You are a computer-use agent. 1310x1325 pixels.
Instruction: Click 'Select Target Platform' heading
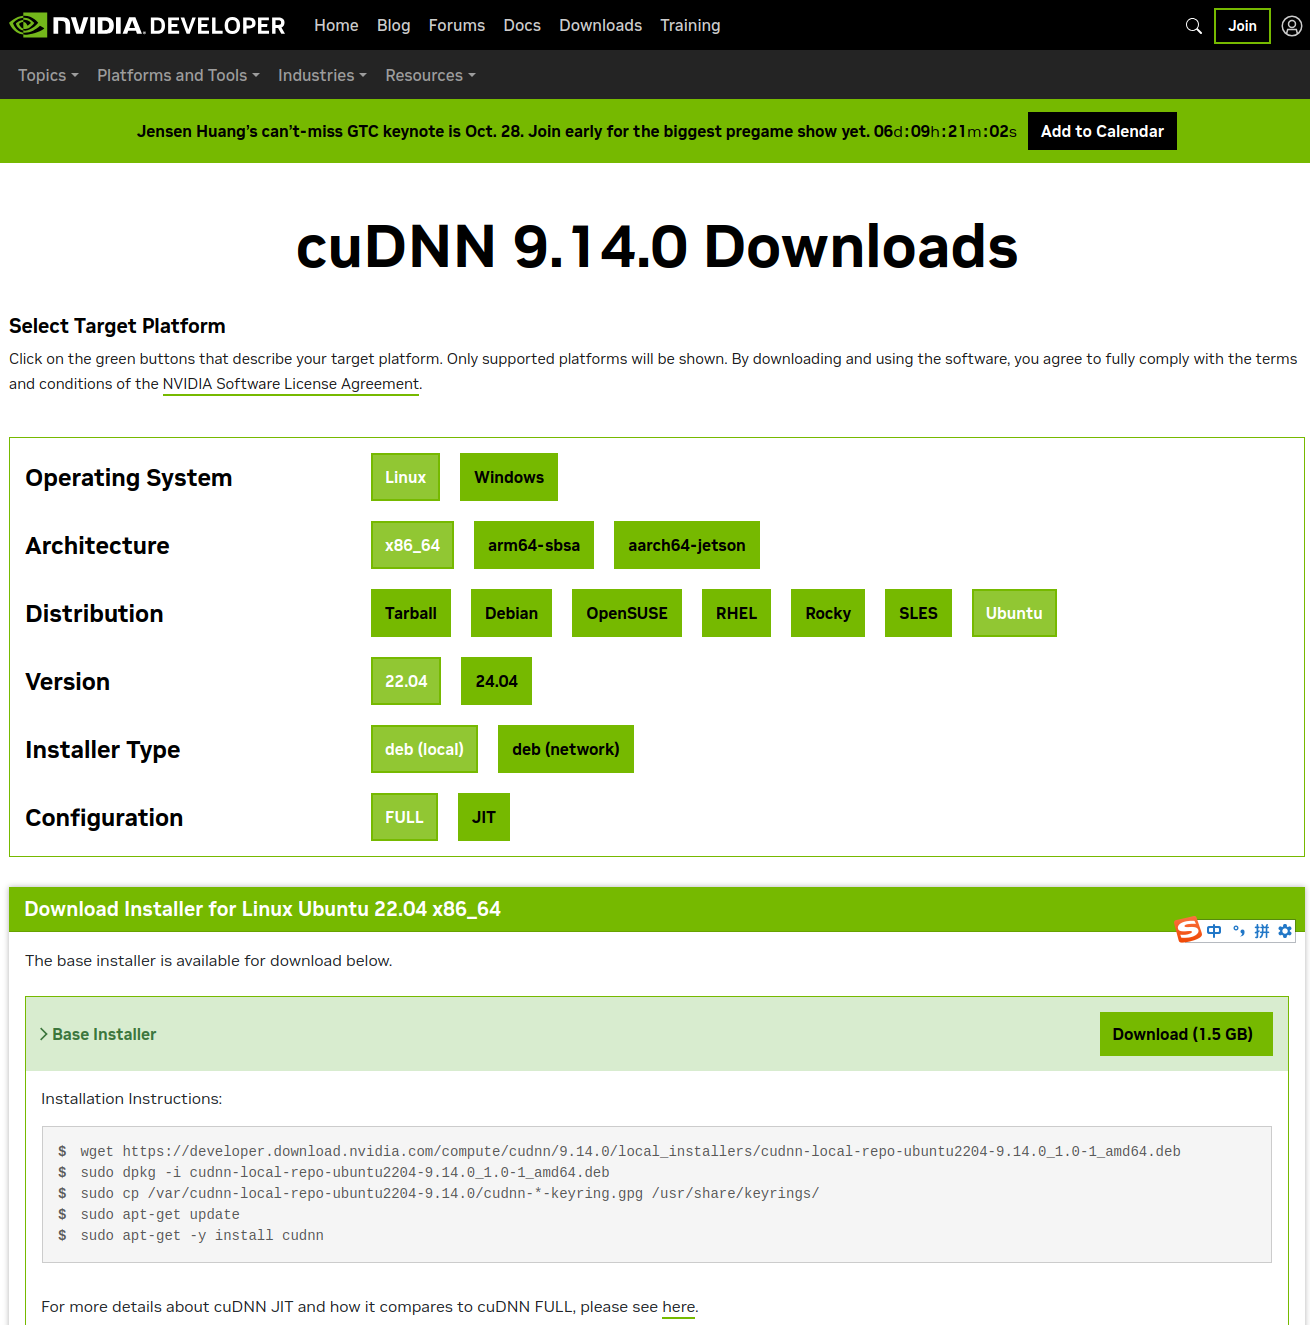117,326
